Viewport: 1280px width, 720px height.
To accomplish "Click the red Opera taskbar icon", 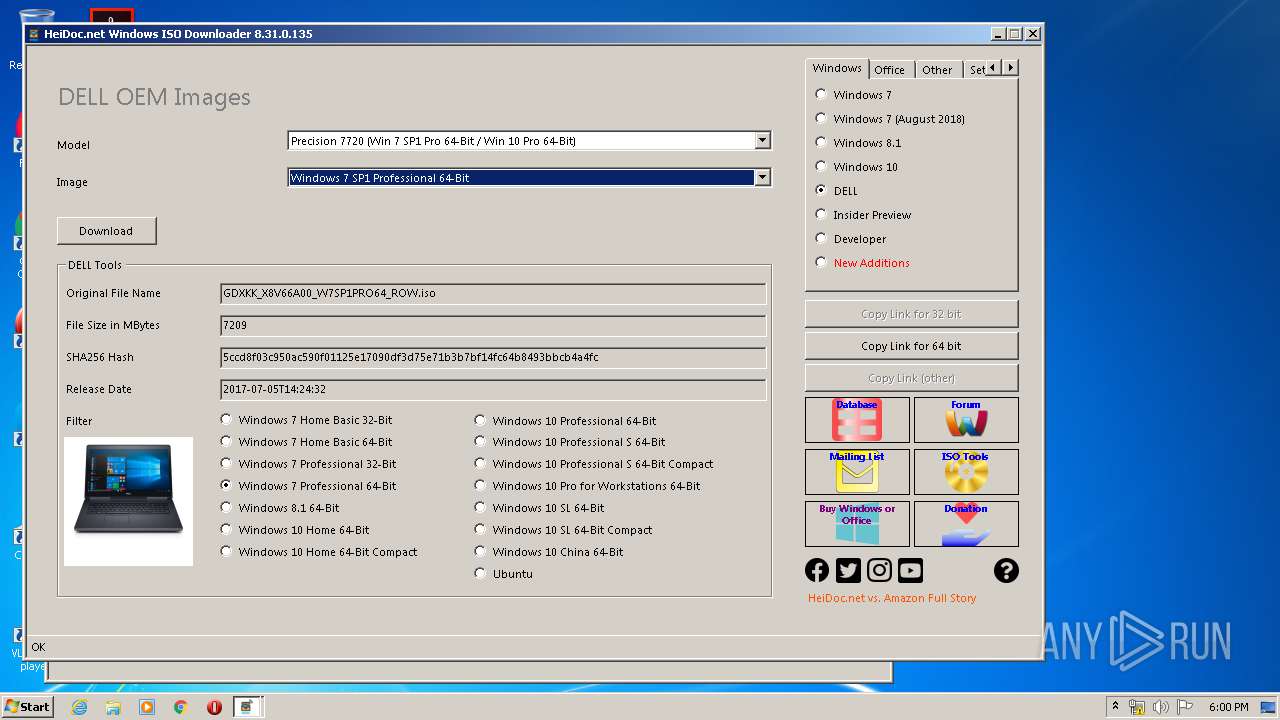I will [214, 707].
